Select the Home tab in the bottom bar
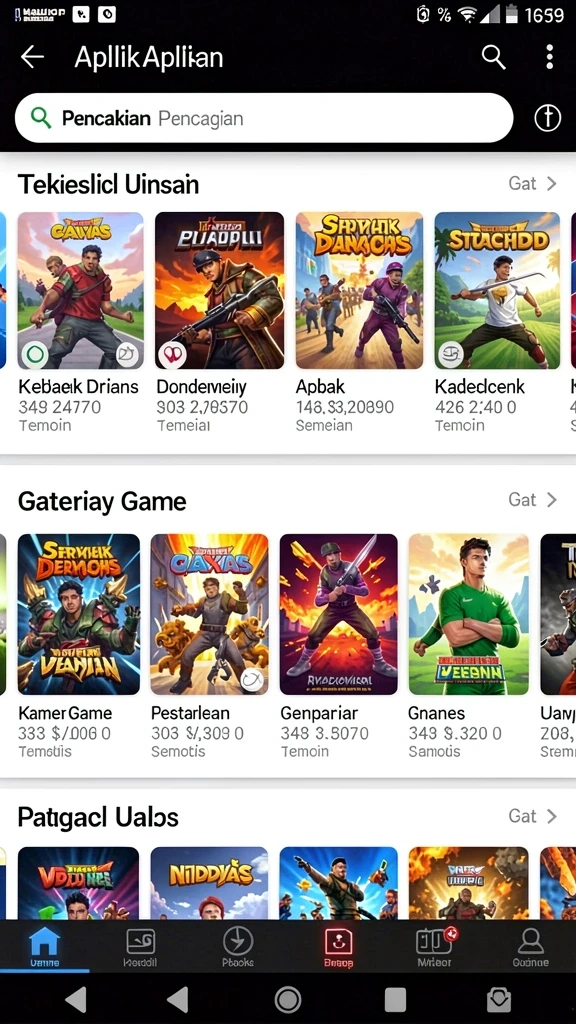 (44, 947)
